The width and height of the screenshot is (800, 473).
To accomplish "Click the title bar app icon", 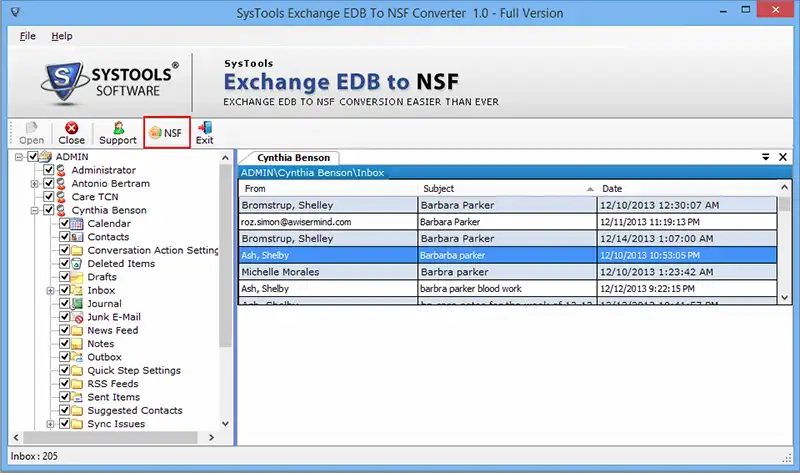I will pyautogui.click(x=15, y=12).
